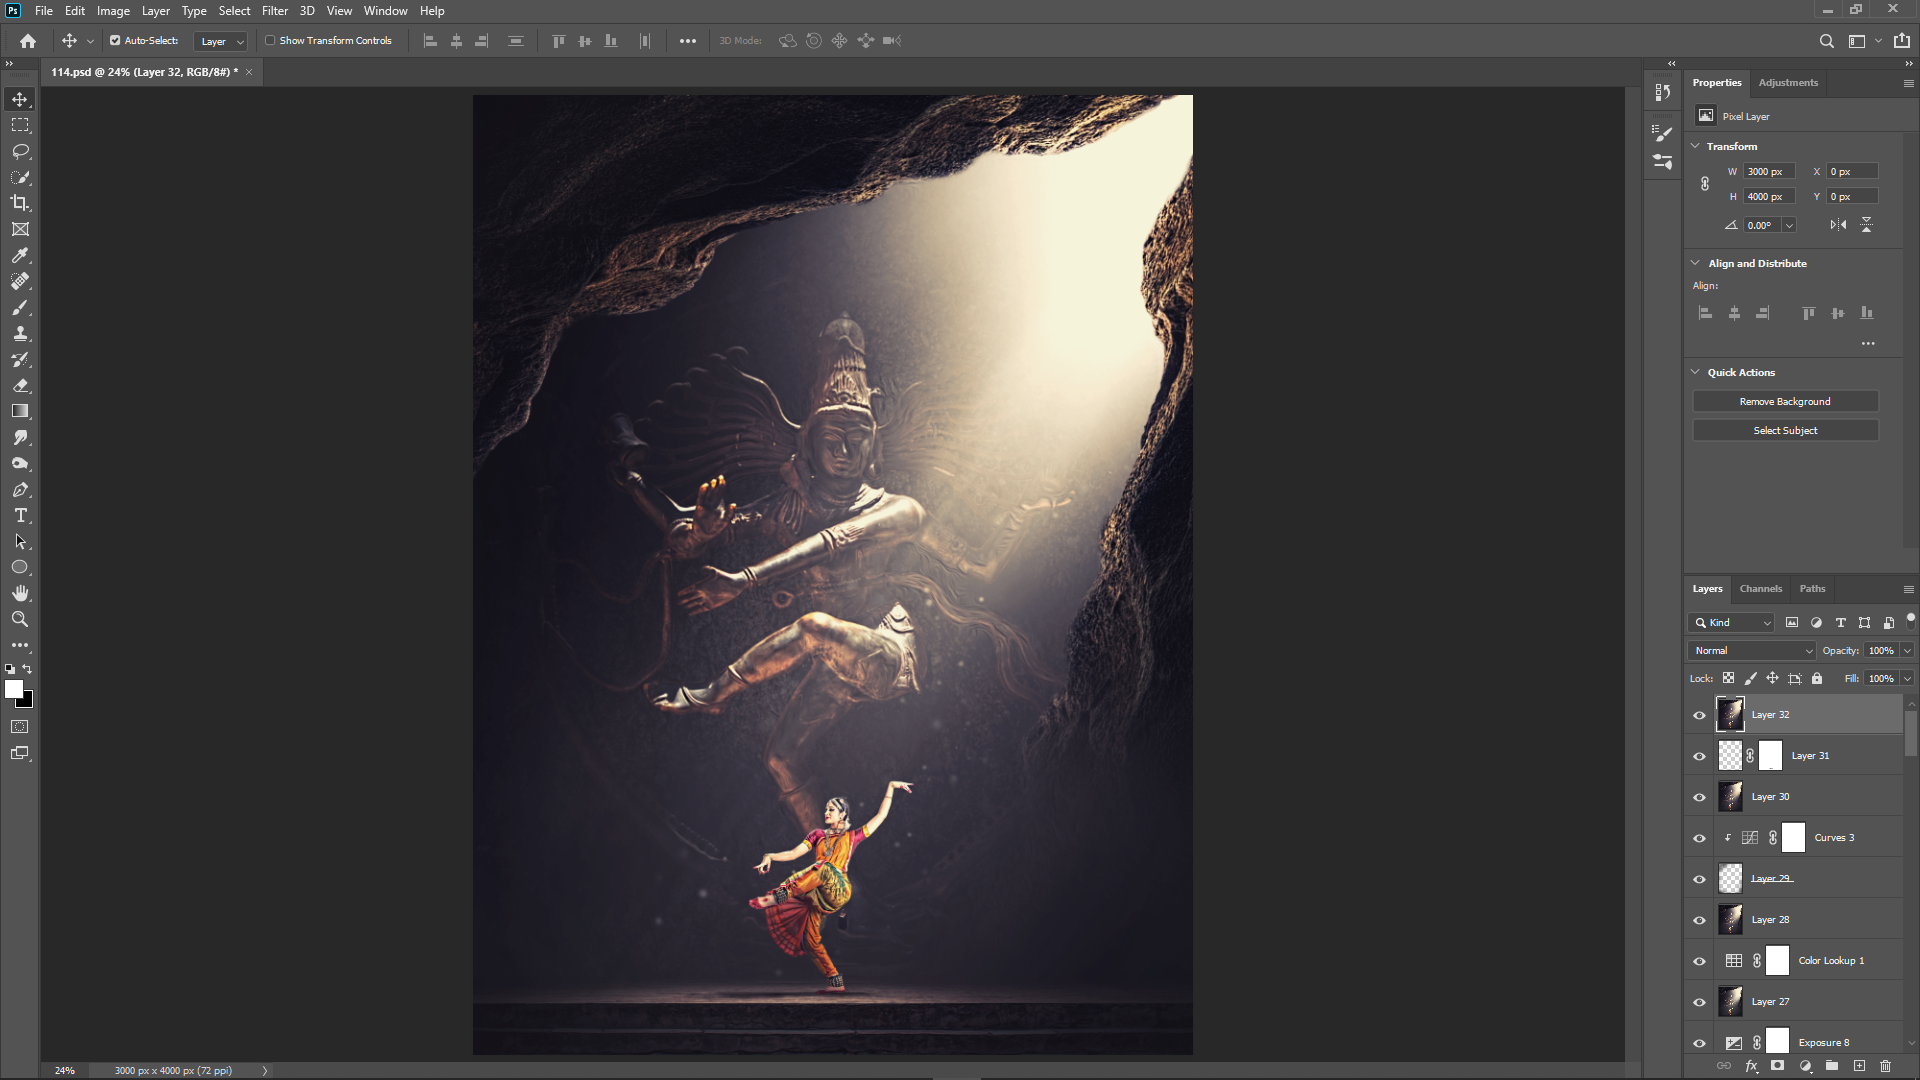Open the Filter menu
The image size is (1920, 1080).
tap(275, 11)
